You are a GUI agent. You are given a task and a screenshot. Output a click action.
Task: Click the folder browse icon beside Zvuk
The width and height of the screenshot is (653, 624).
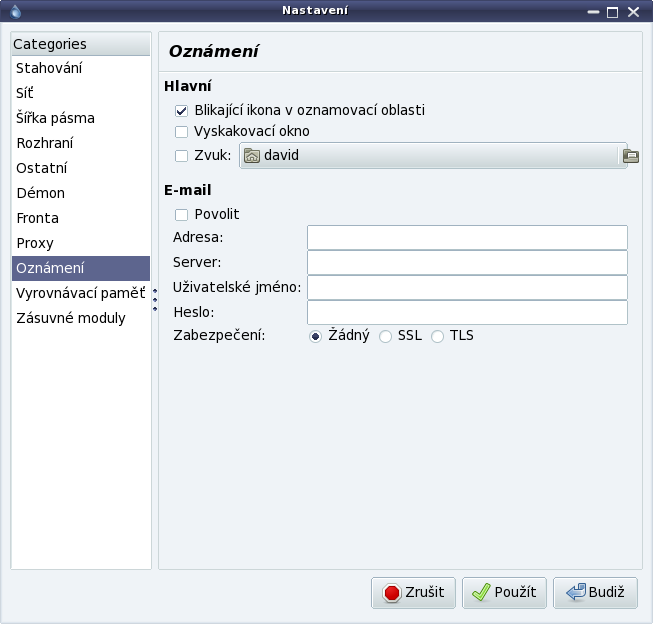[x=631, y=156]
